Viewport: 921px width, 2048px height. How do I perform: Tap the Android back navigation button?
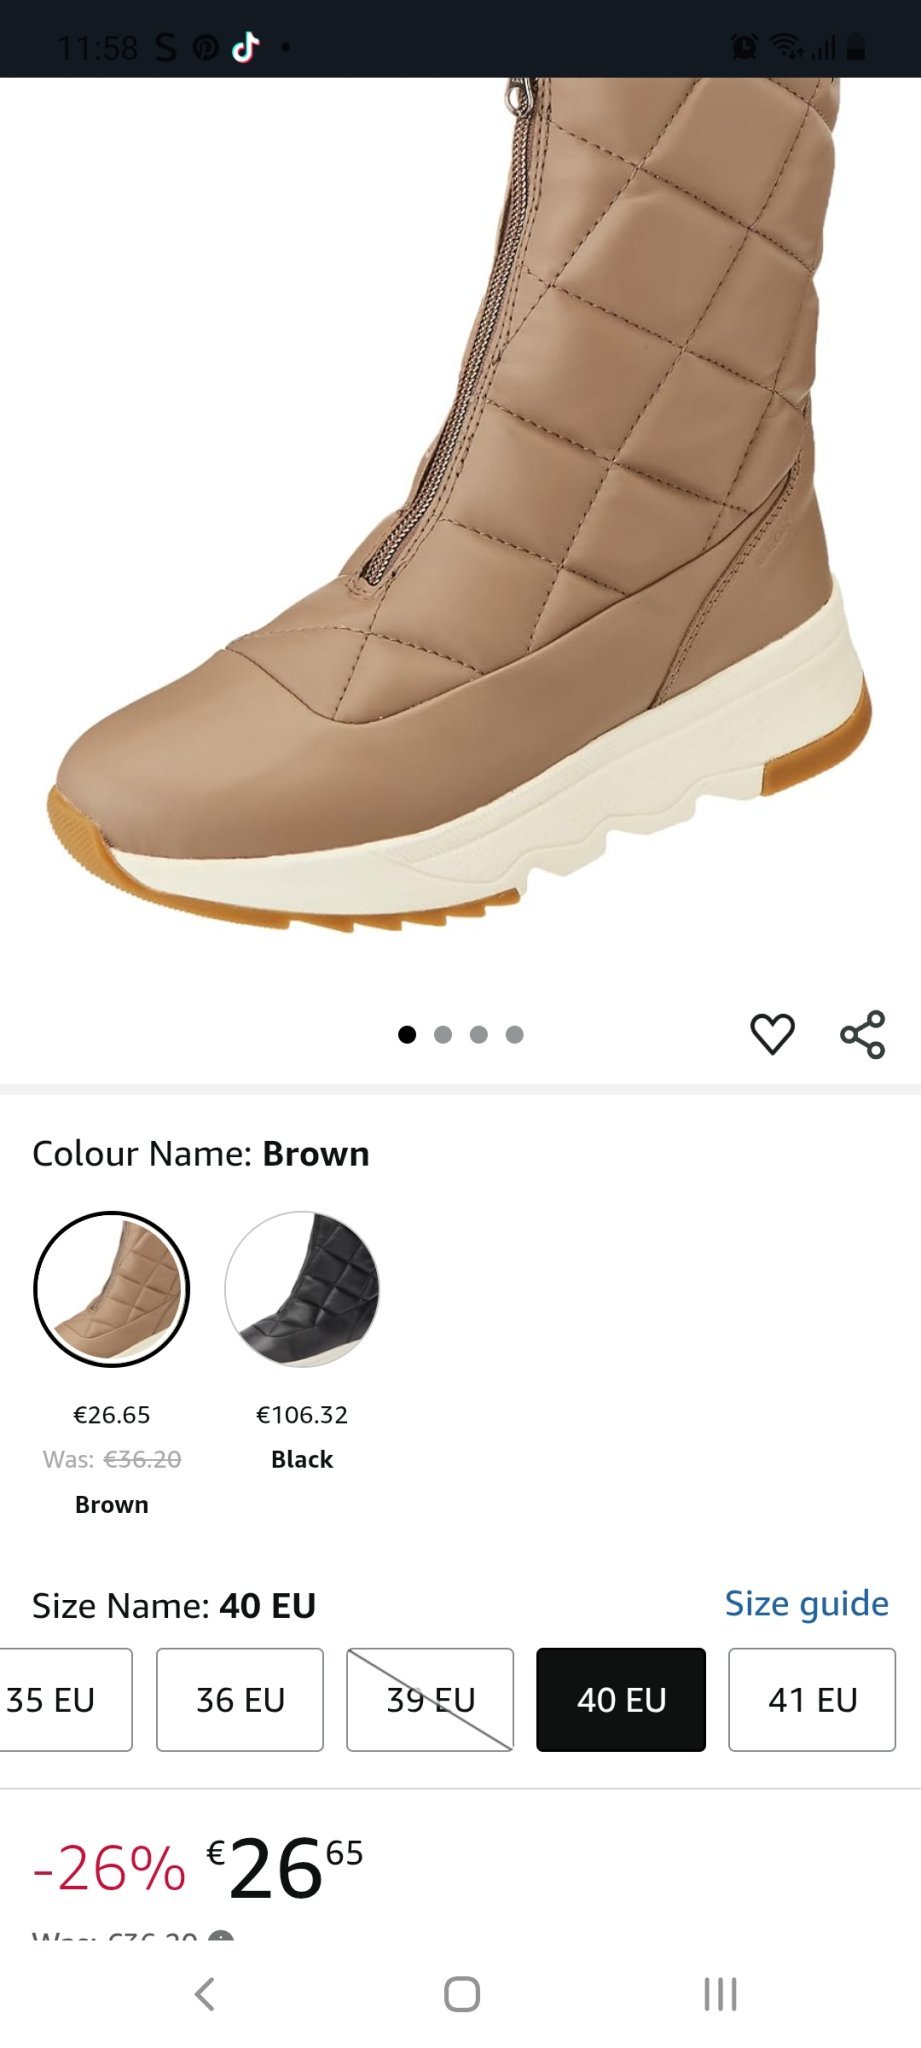click(204, 1993)
